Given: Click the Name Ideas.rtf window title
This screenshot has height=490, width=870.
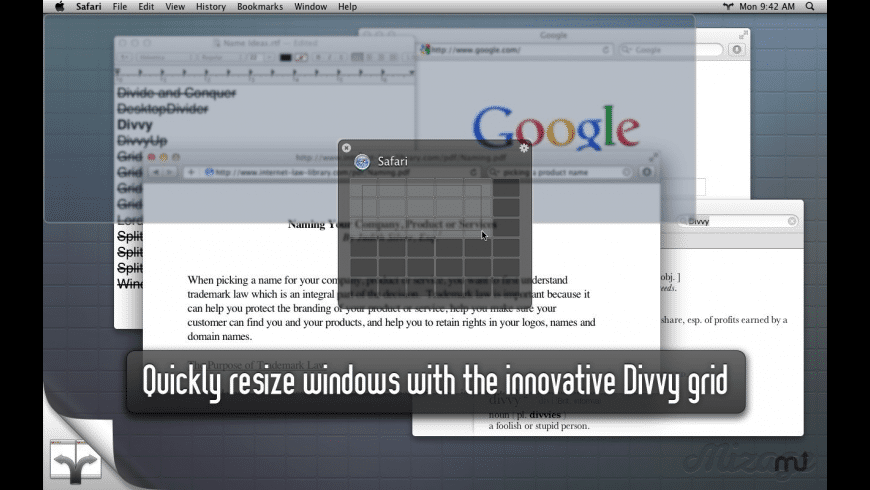Looking at the screenshot, I should 265,43.
